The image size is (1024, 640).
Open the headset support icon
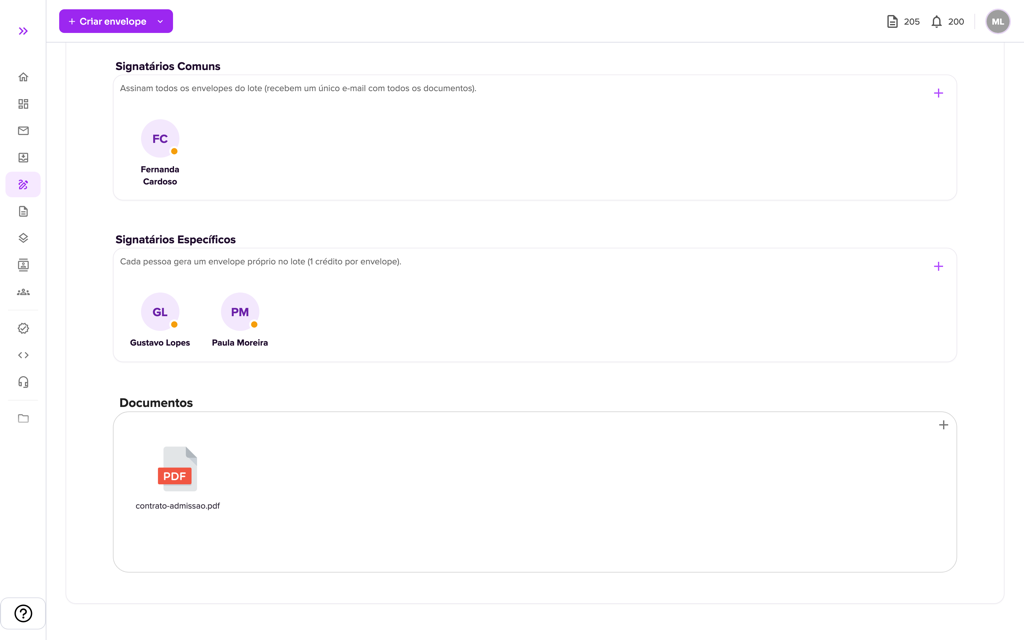pyautogui.click(x=23, y=382)
